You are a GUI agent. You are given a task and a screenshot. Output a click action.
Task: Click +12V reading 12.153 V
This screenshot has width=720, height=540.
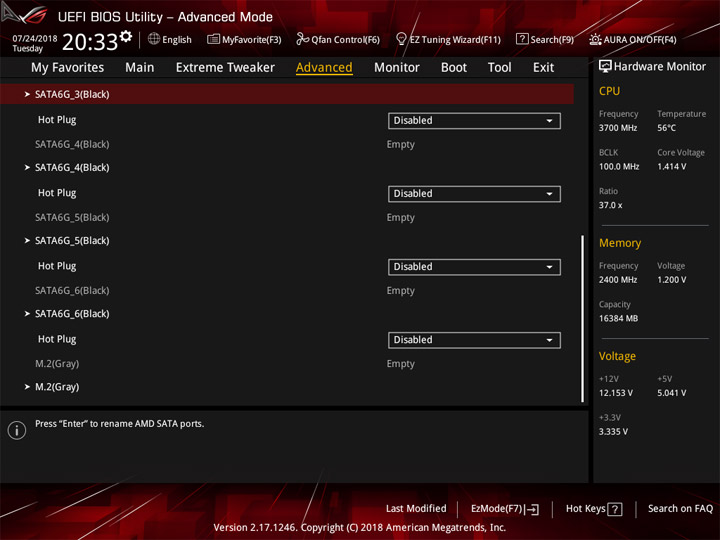point(615,393)
